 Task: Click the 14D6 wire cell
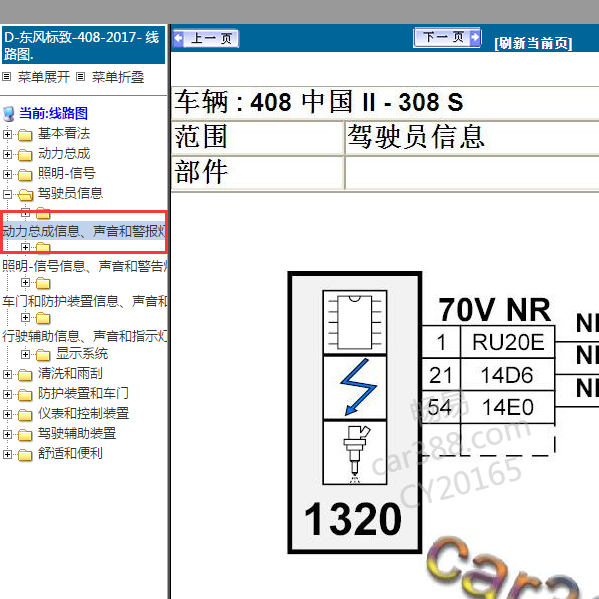pyautogui.click(x=508, y=375)
